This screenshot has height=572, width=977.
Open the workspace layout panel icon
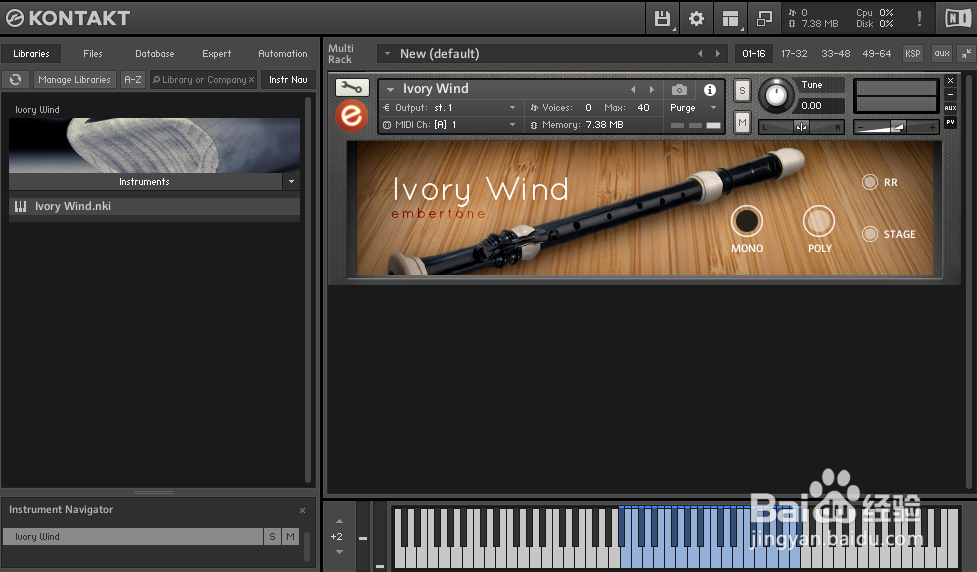730,19
